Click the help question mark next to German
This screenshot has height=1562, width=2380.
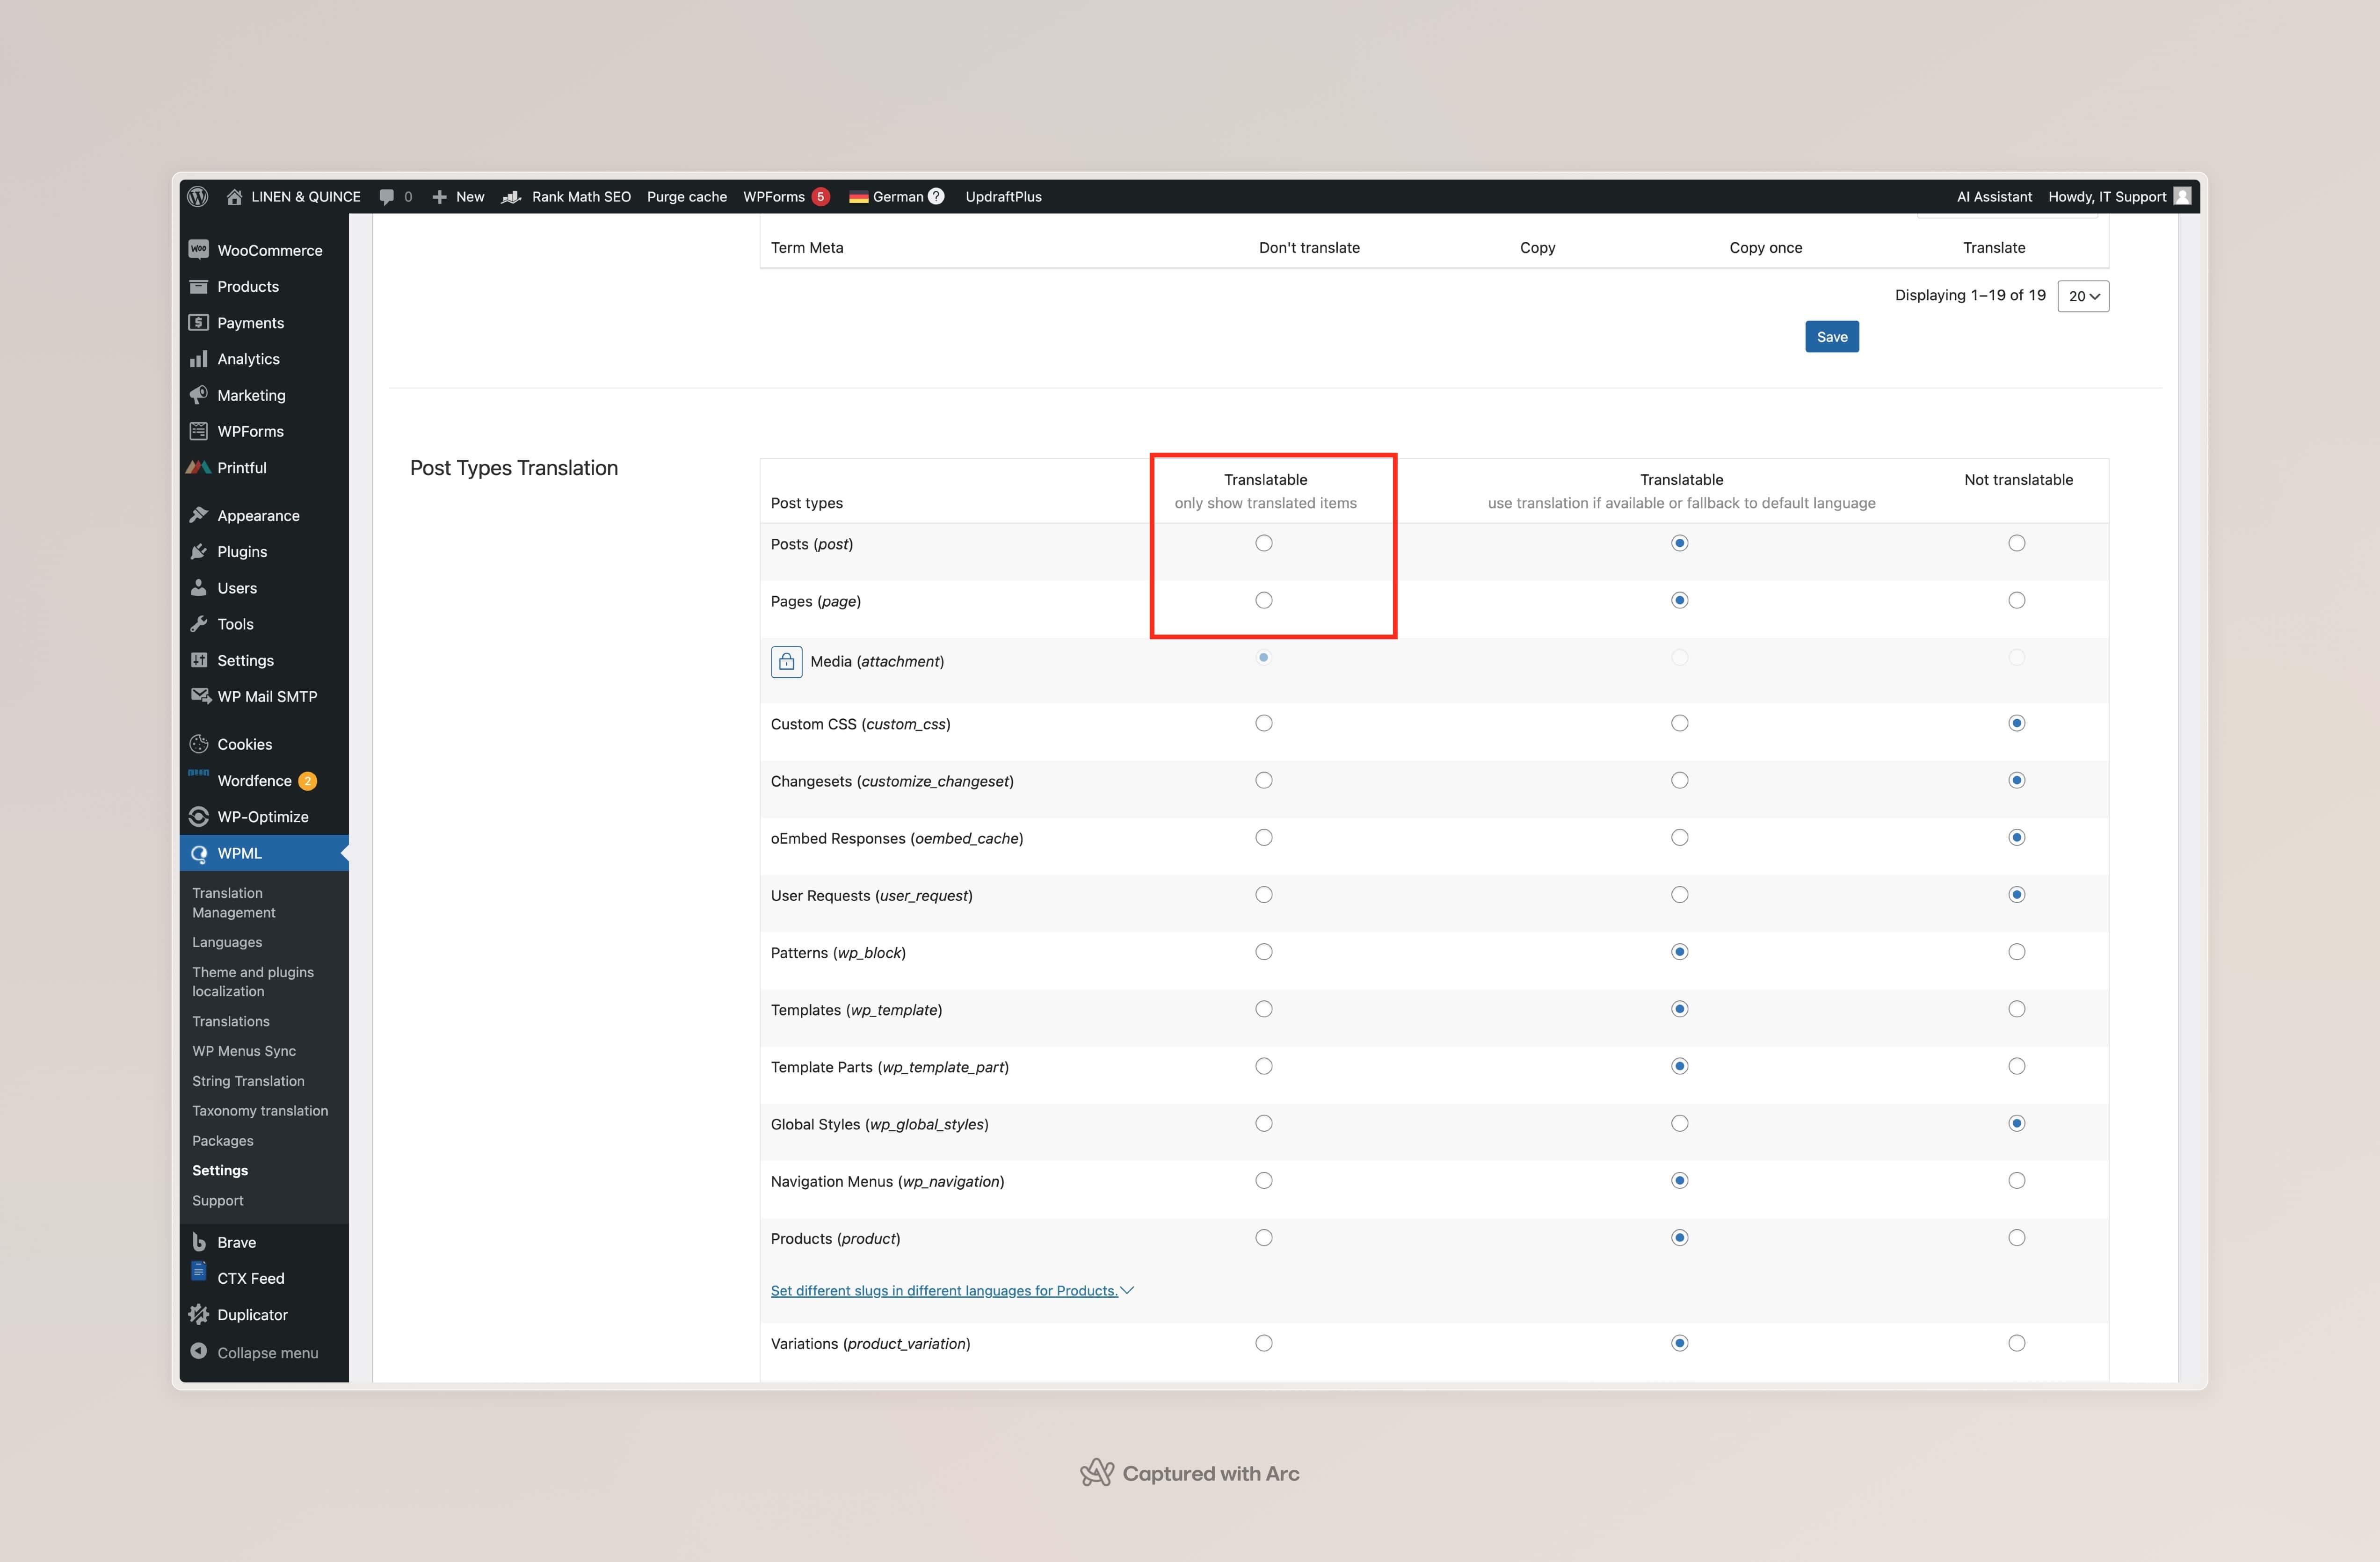pos(936,196)
